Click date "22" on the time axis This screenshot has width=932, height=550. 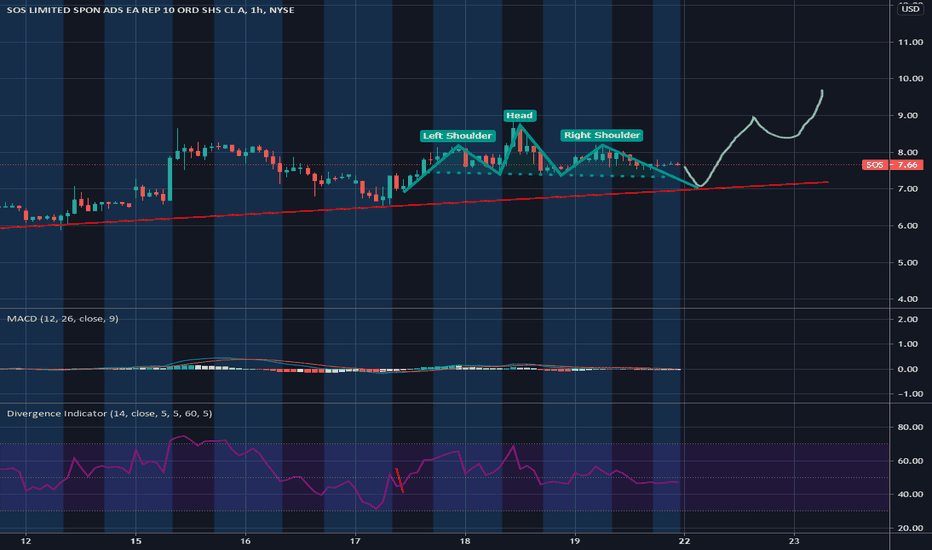[685, 540]
